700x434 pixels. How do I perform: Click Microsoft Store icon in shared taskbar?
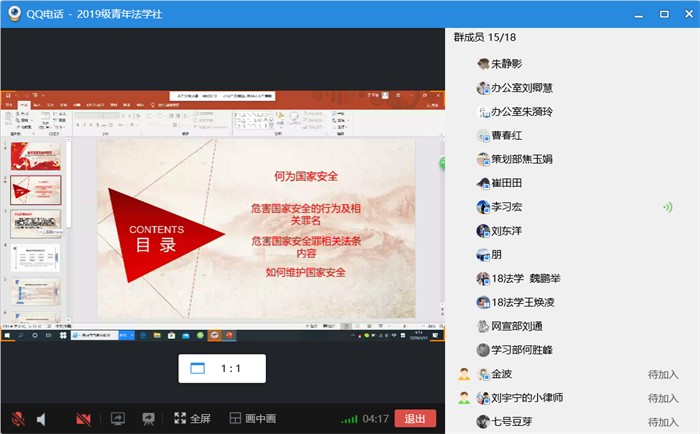171,335
